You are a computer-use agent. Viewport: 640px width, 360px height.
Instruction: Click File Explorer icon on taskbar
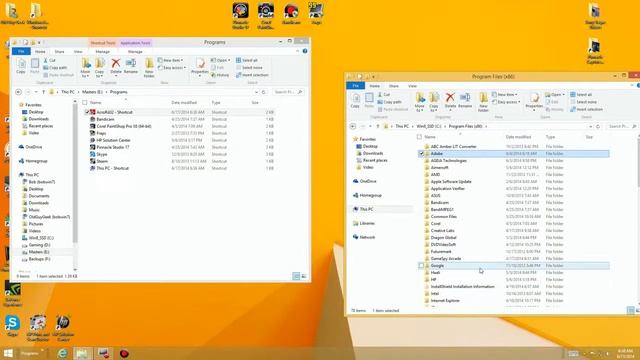point(82,353)
